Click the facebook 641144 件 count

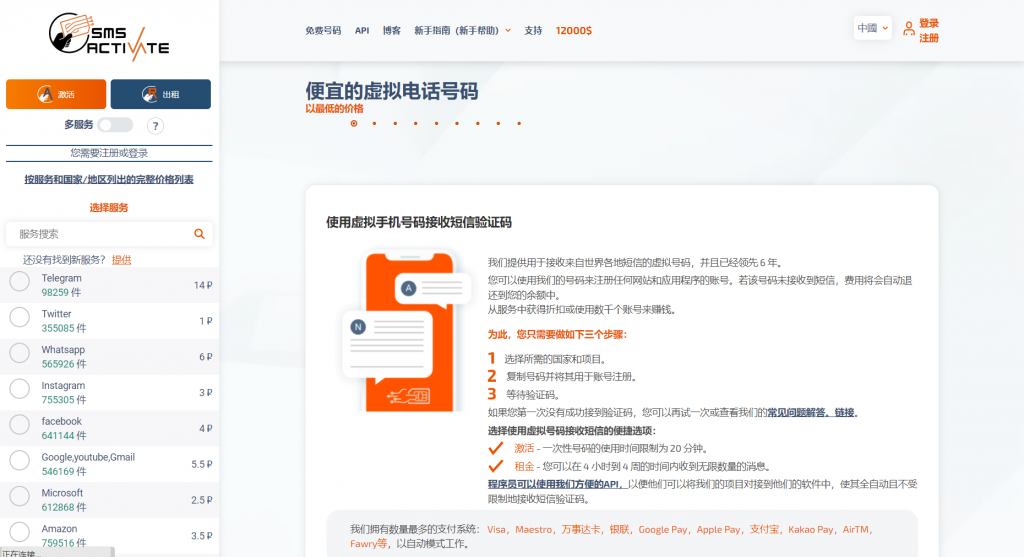pyautogui.click(x=63, y=436)
